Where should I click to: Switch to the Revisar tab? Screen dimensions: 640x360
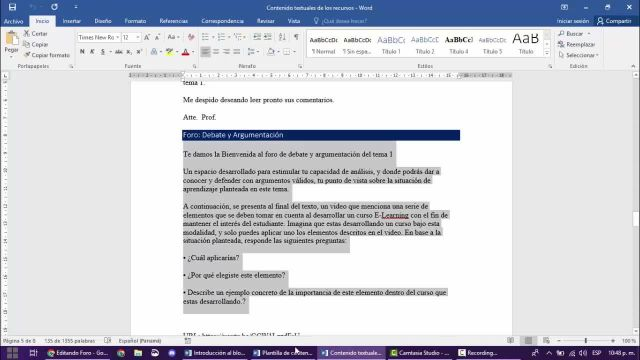(x=266, y=21)
